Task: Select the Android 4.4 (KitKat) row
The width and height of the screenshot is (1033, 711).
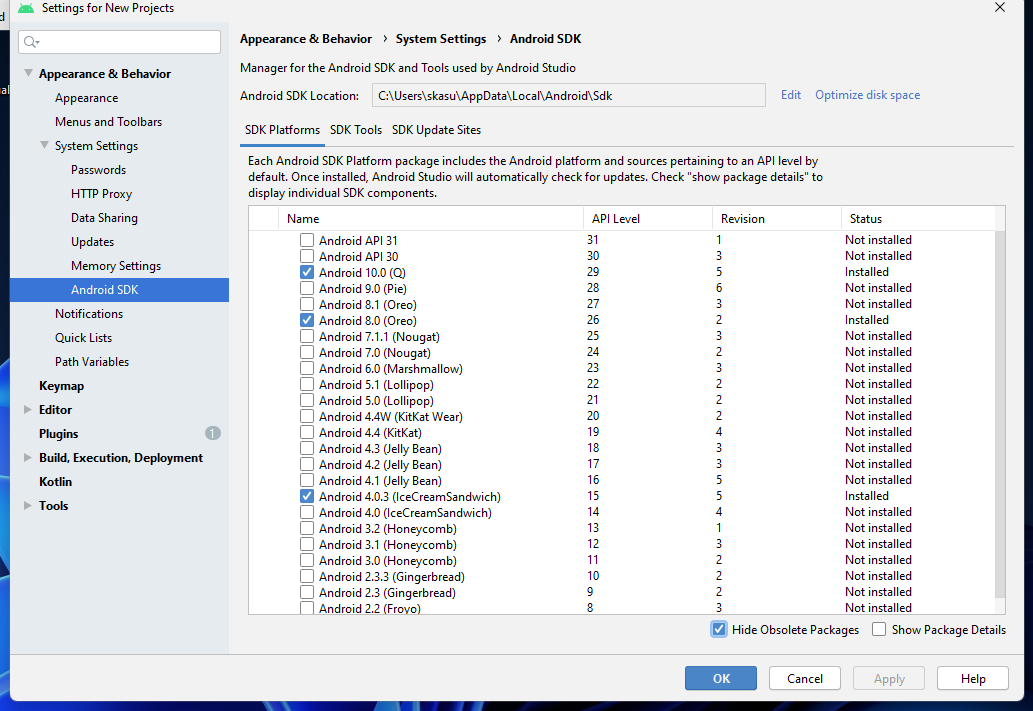Action: (x=622, y=432)
